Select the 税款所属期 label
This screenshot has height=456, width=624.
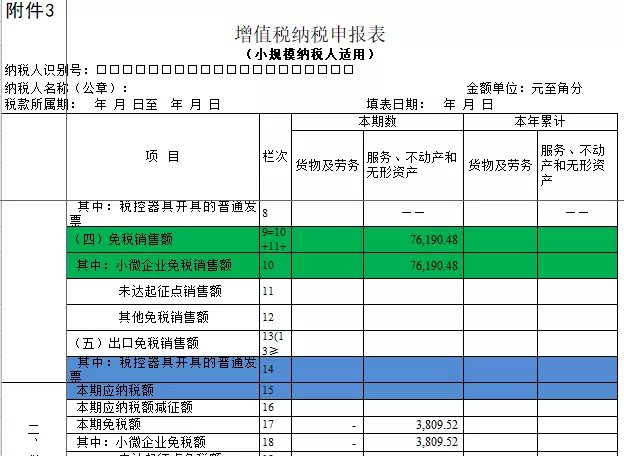tap(40, 105)
